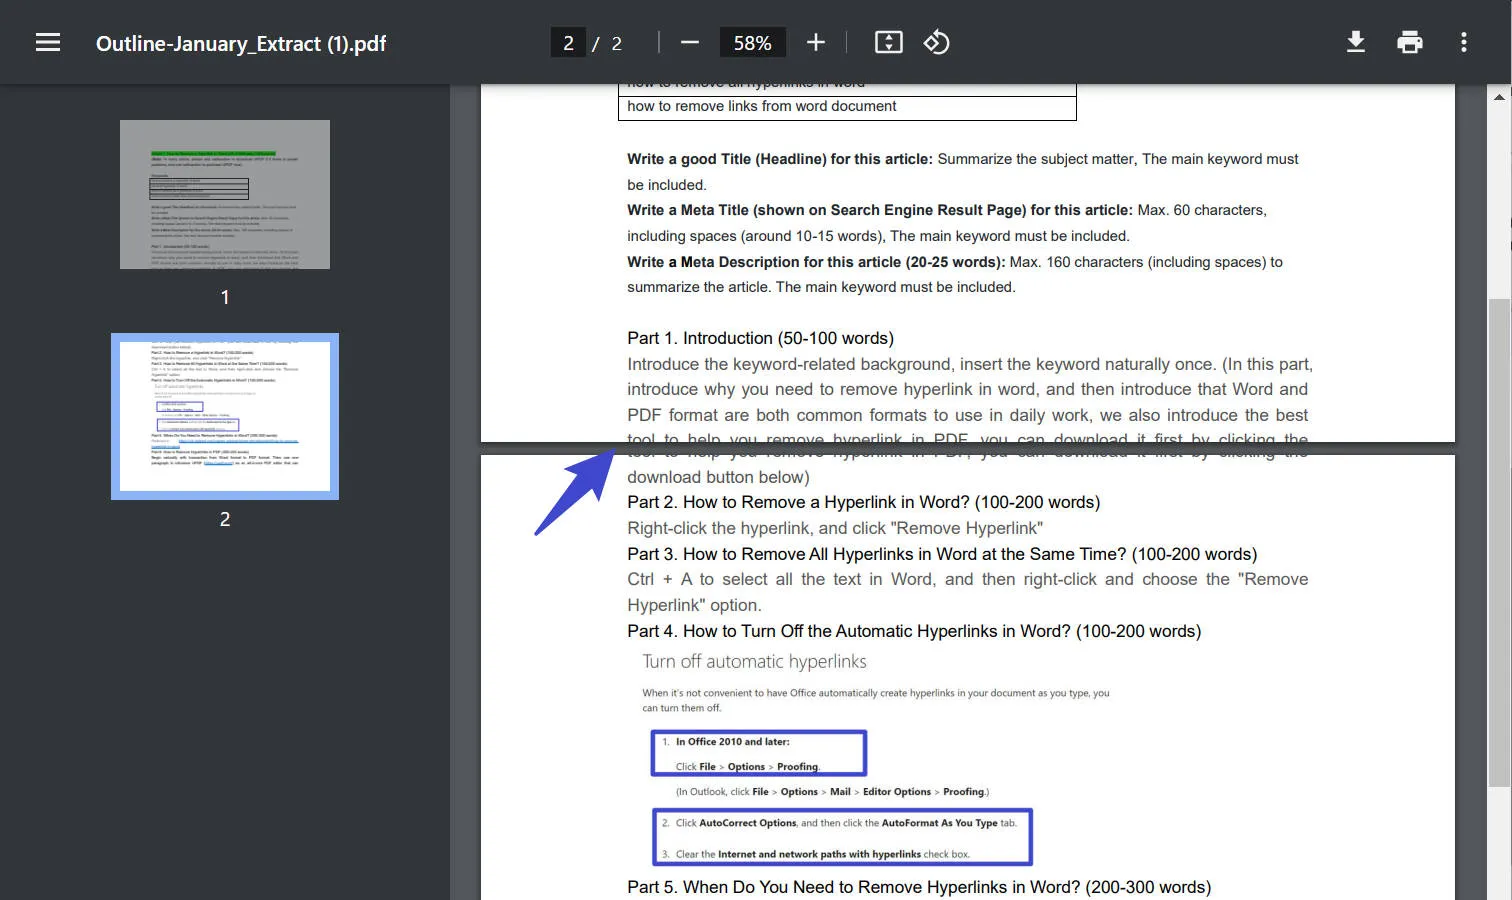Click the AutoCorrect Options instruction box
Image resolution: width=1512 pixels, height=900 pixels.
840,836
